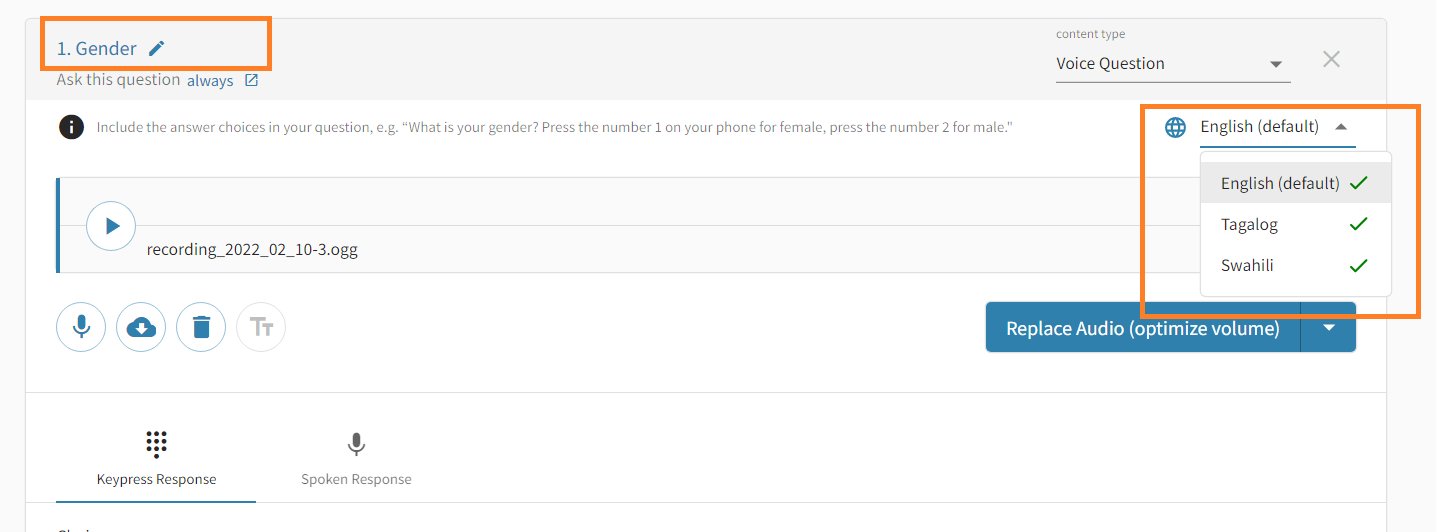Switch to the Spoken Response tab
The width and height of the screenshot is (1436, 532).
pyautogui.click(x=356, y=459)
